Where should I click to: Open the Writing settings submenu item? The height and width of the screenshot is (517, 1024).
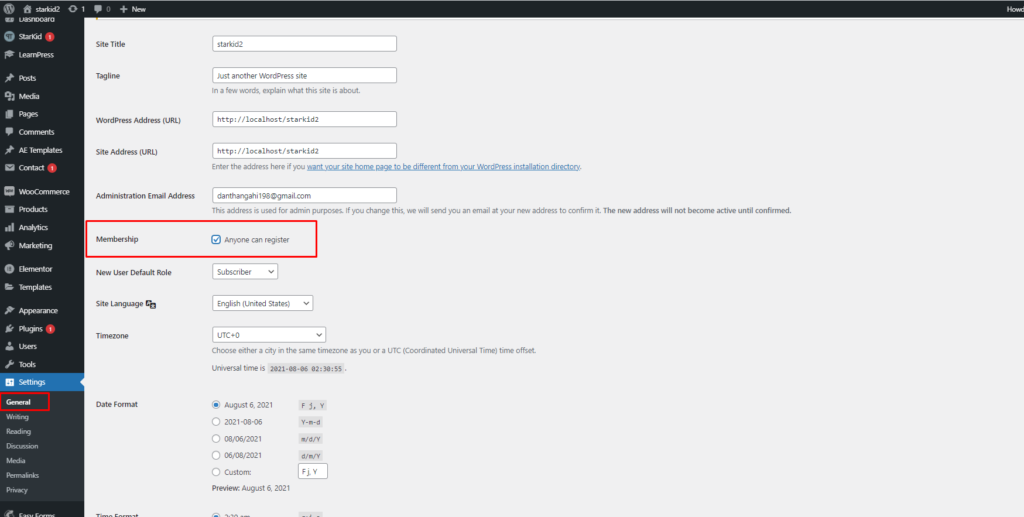pyautogui.click(x=18, y=416)
